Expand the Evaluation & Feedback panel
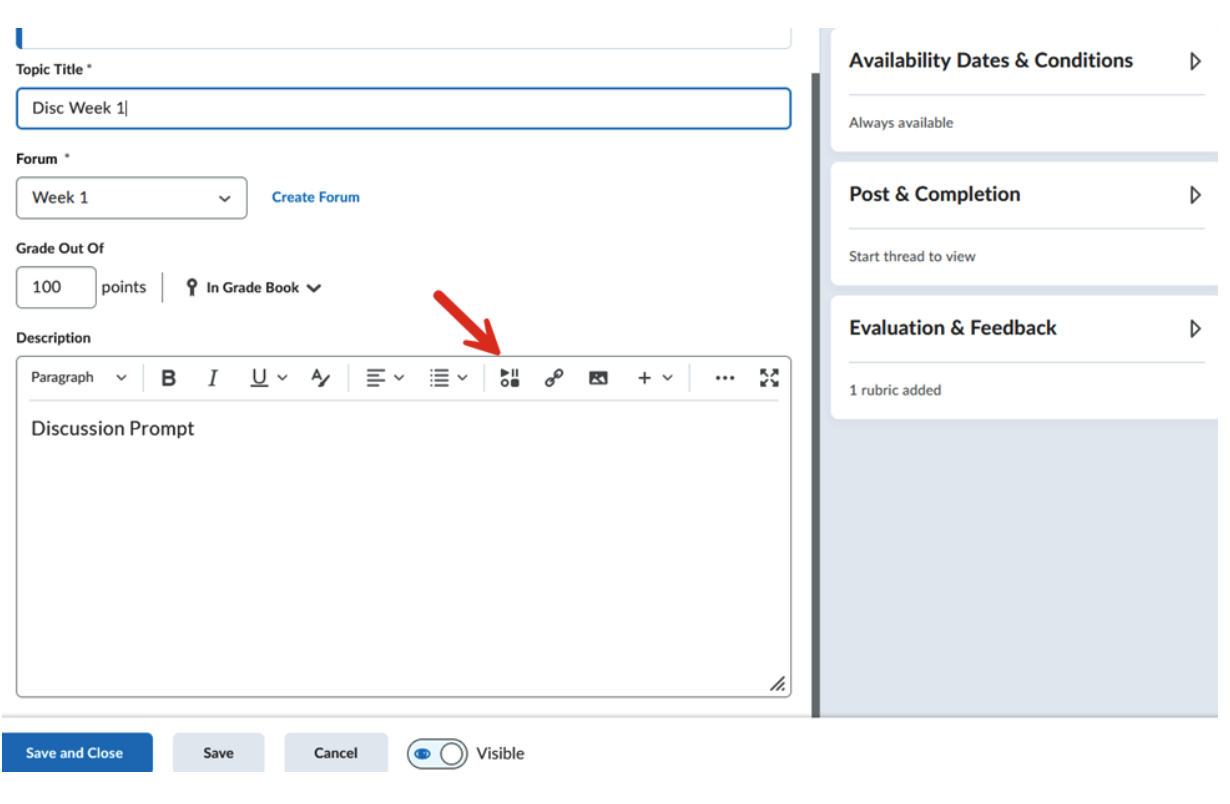Image resolution: width=1230 pixels, height=804 pixels. tap(1194, 329)
